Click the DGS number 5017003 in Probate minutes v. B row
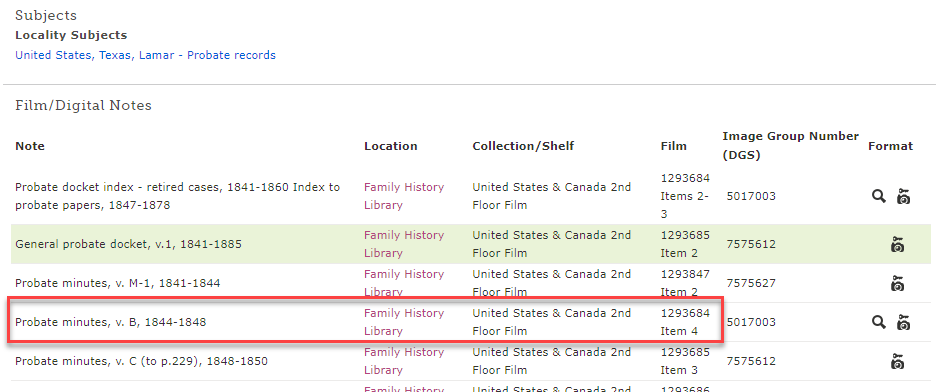 (x=751, y=322)
